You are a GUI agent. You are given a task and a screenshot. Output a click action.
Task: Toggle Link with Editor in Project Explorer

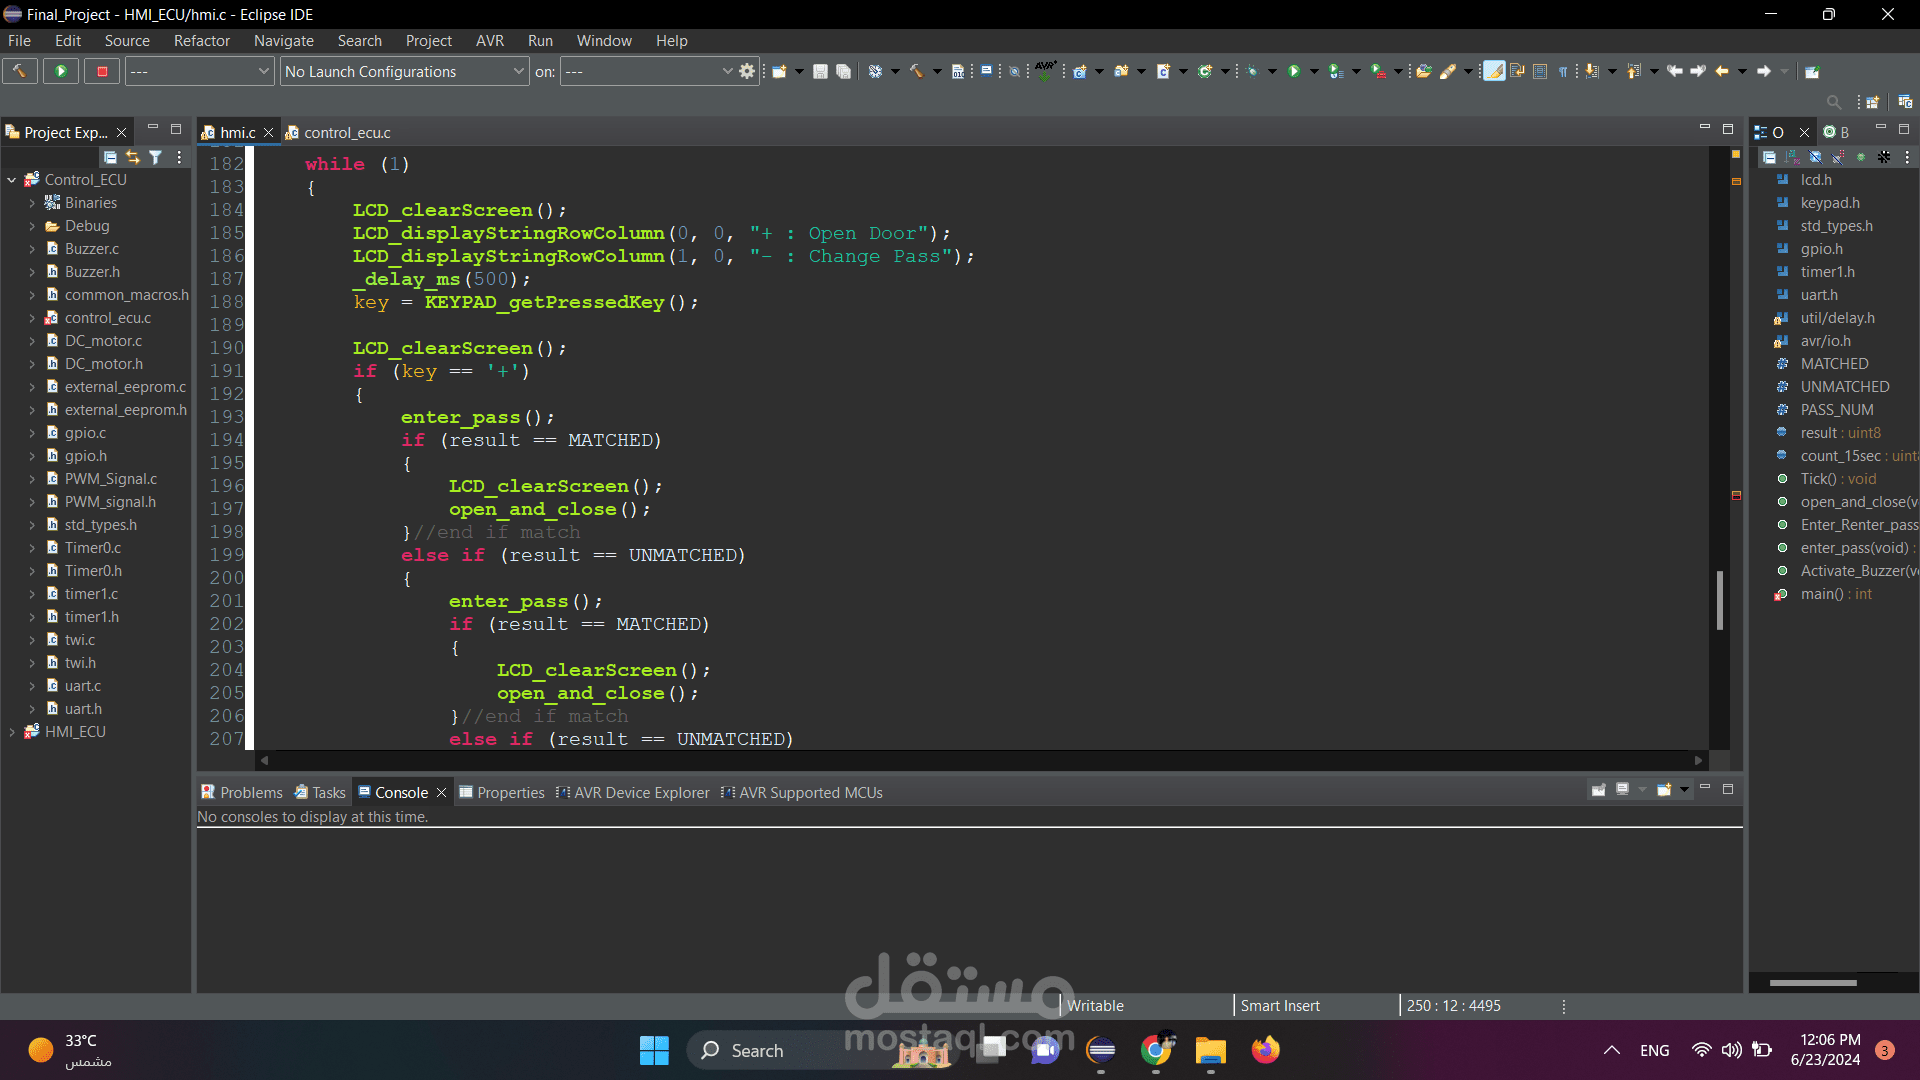[133, 157]
